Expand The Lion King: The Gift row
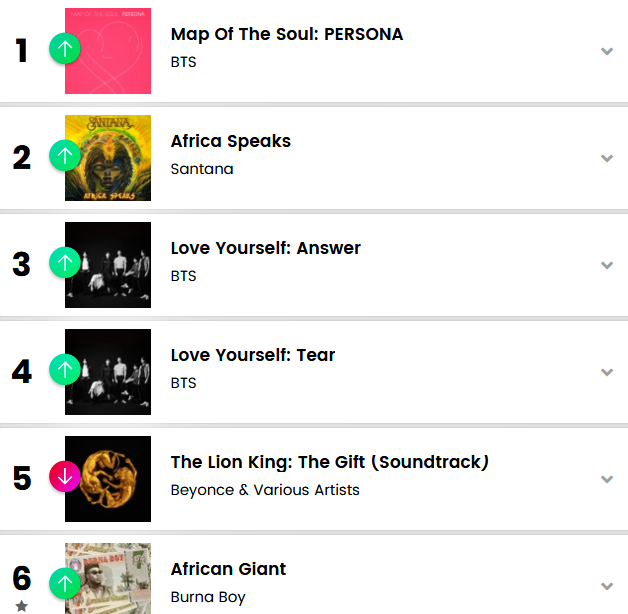The image size is (628, 614). 606,479
